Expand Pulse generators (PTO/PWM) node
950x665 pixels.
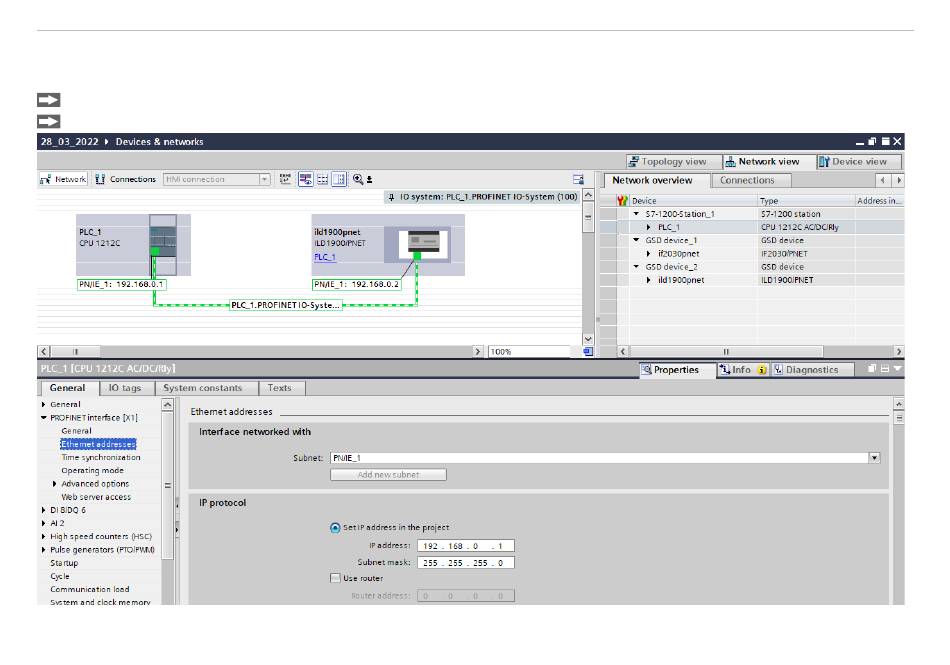44,550
